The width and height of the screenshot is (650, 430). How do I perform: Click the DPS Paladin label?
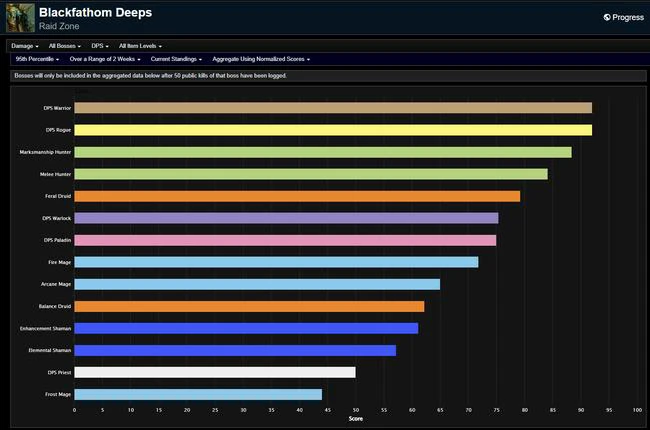coord(57,240)
